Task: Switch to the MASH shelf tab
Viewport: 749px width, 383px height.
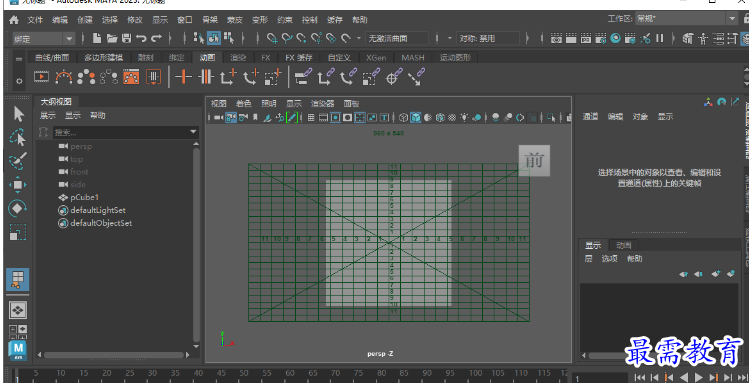Action: pyautogui.click(x=413, y=58)
